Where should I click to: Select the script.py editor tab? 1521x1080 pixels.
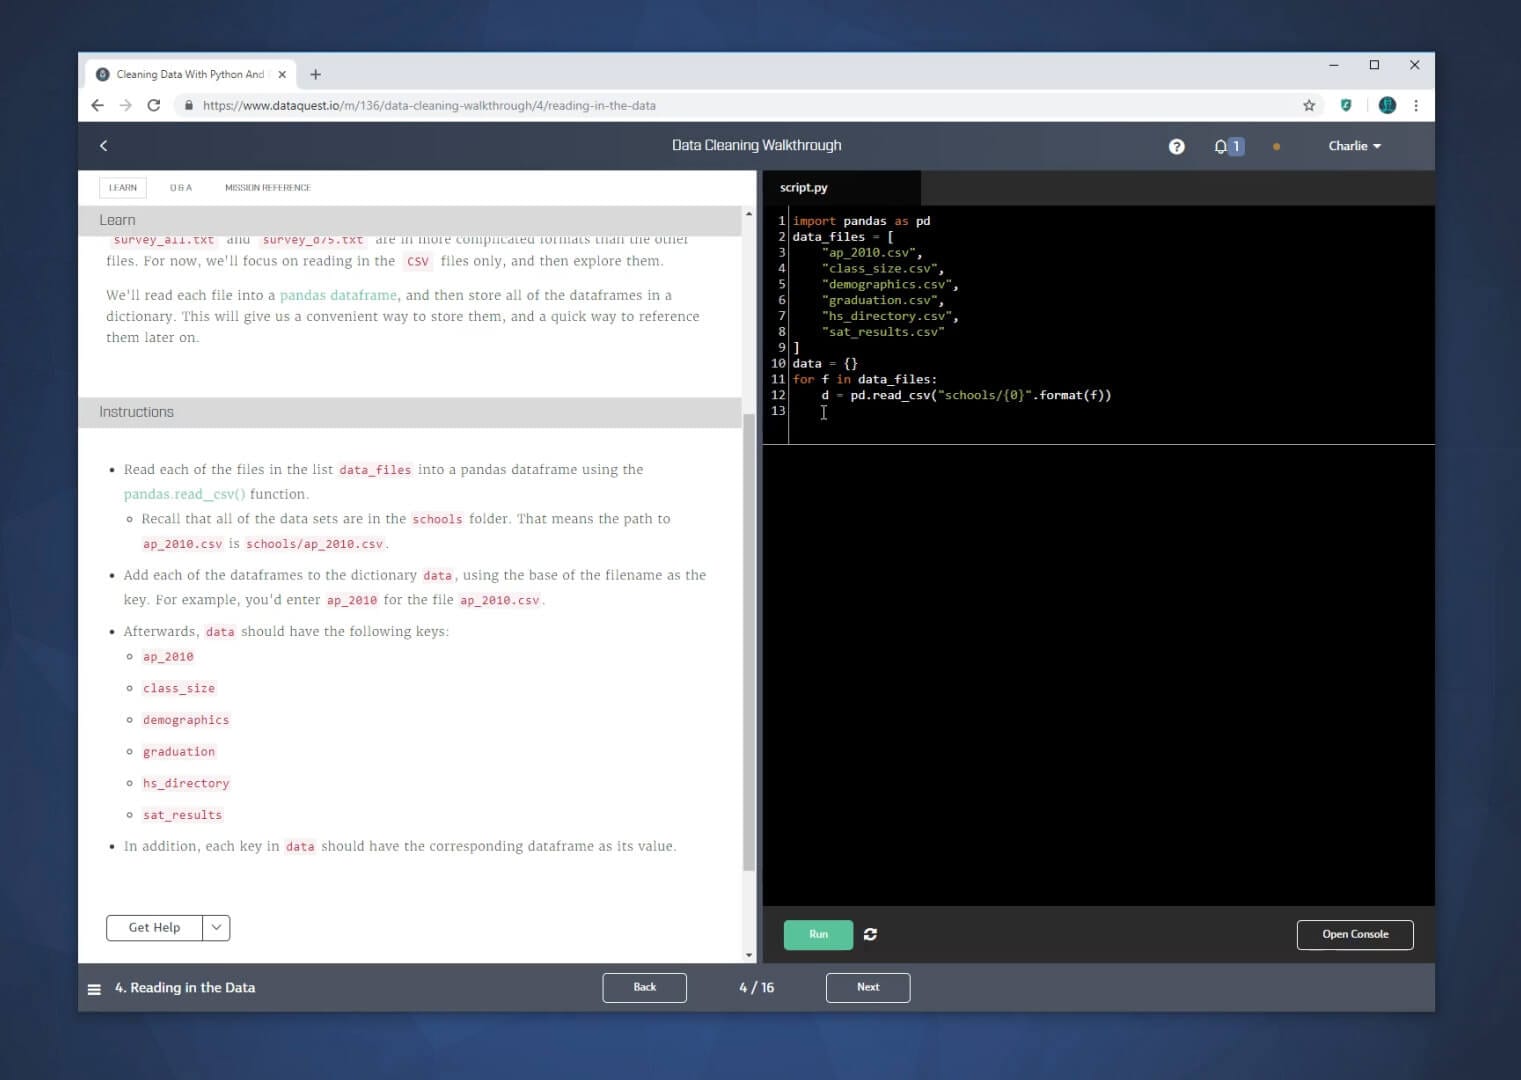tap(804, 188)
